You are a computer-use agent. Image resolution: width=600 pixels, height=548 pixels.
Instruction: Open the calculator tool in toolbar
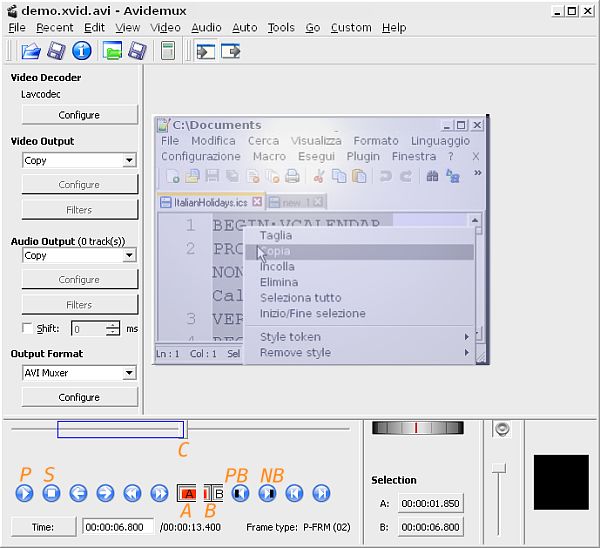[x=167, y=51]
